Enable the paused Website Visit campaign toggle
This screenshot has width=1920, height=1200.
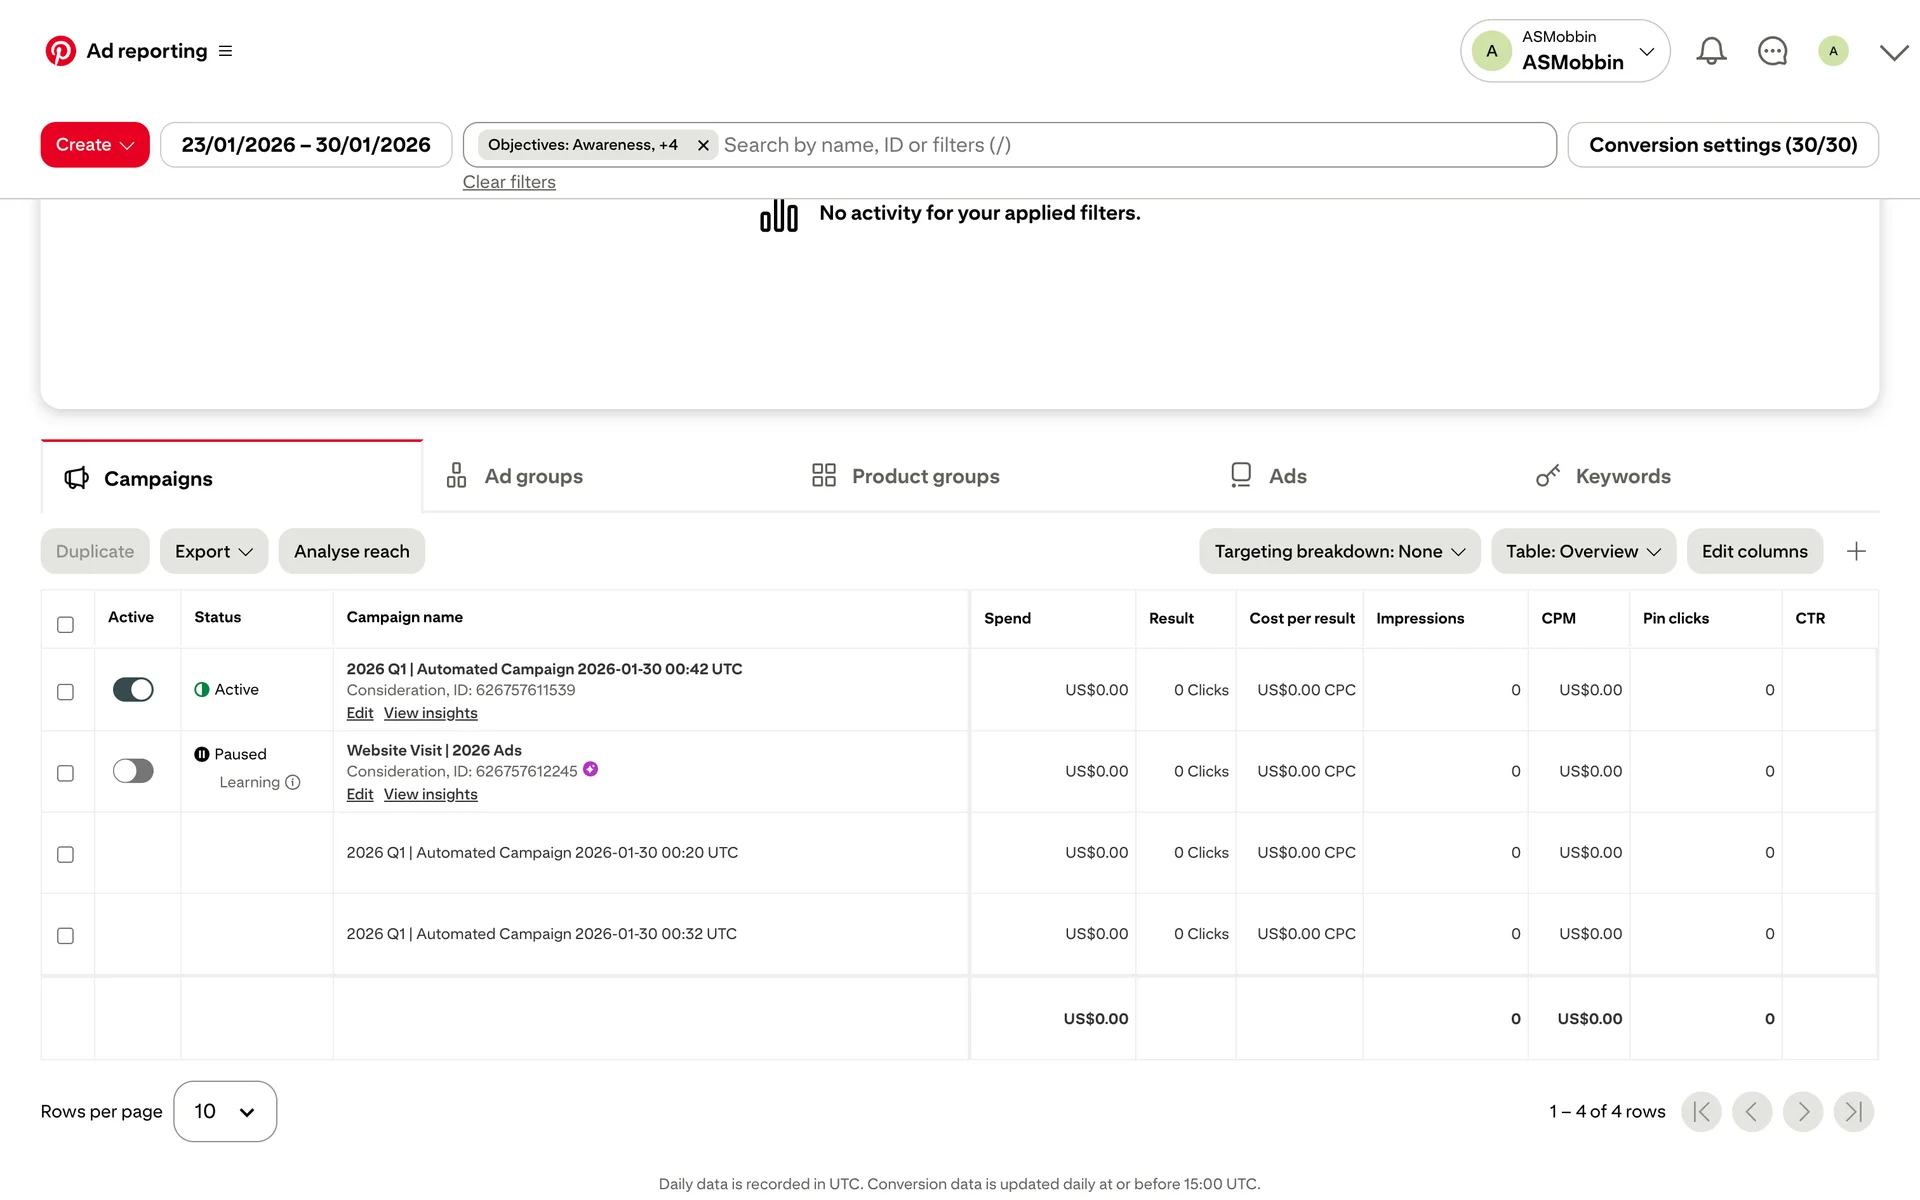pos(133,771)
